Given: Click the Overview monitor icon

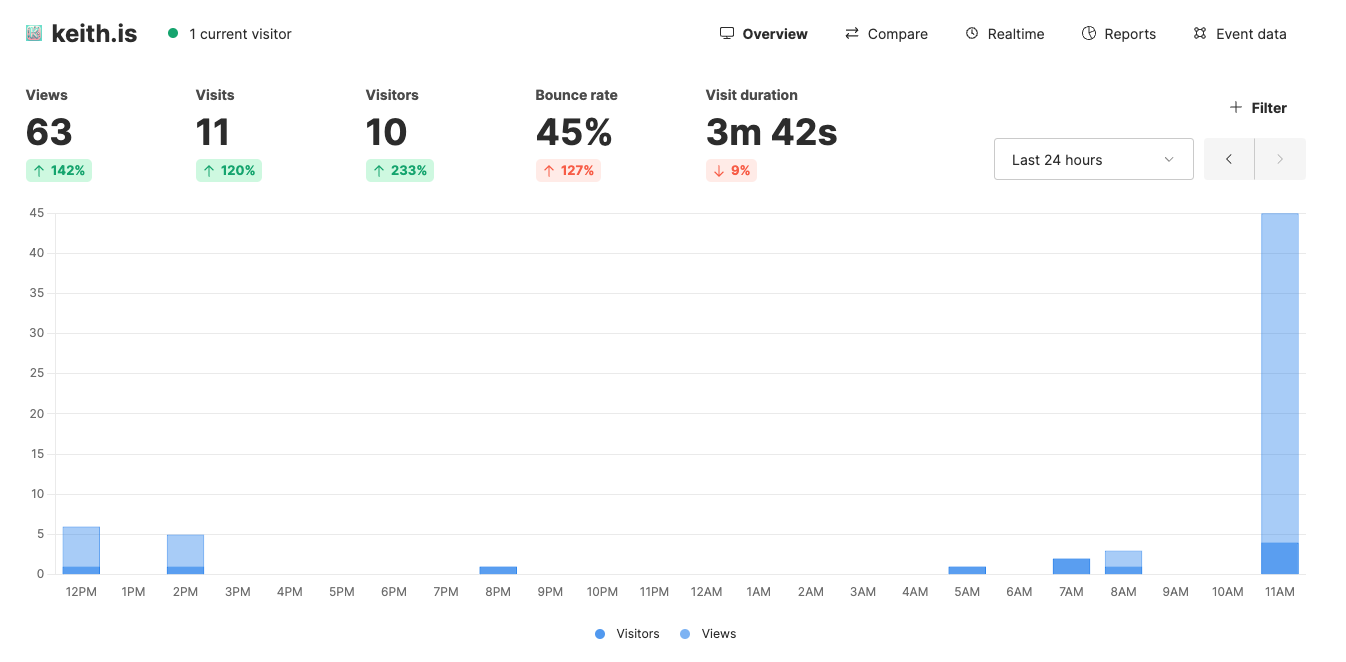Looking at the screenshot, I should pos(726,32).
